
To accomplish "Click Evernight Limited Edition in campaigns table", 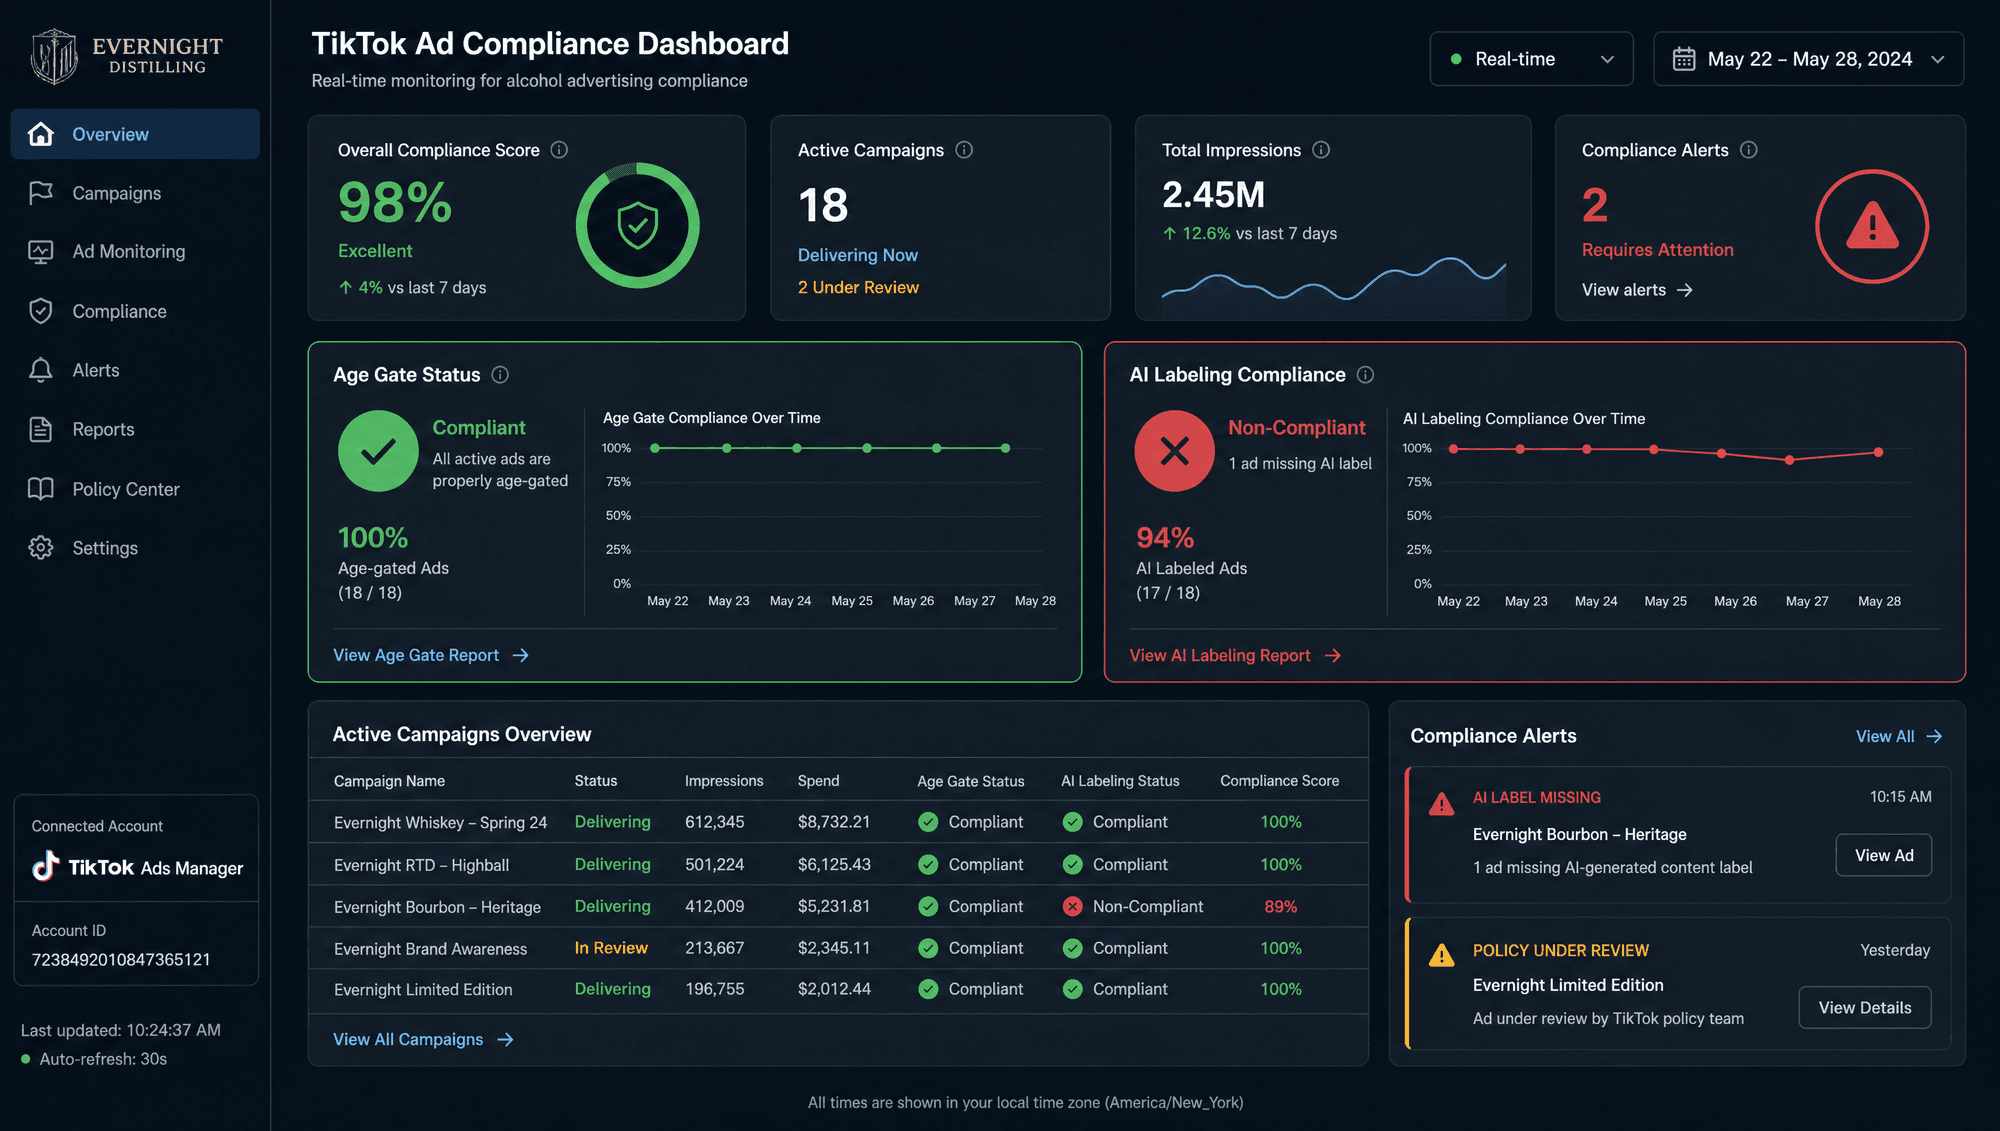I will point(423,989).
